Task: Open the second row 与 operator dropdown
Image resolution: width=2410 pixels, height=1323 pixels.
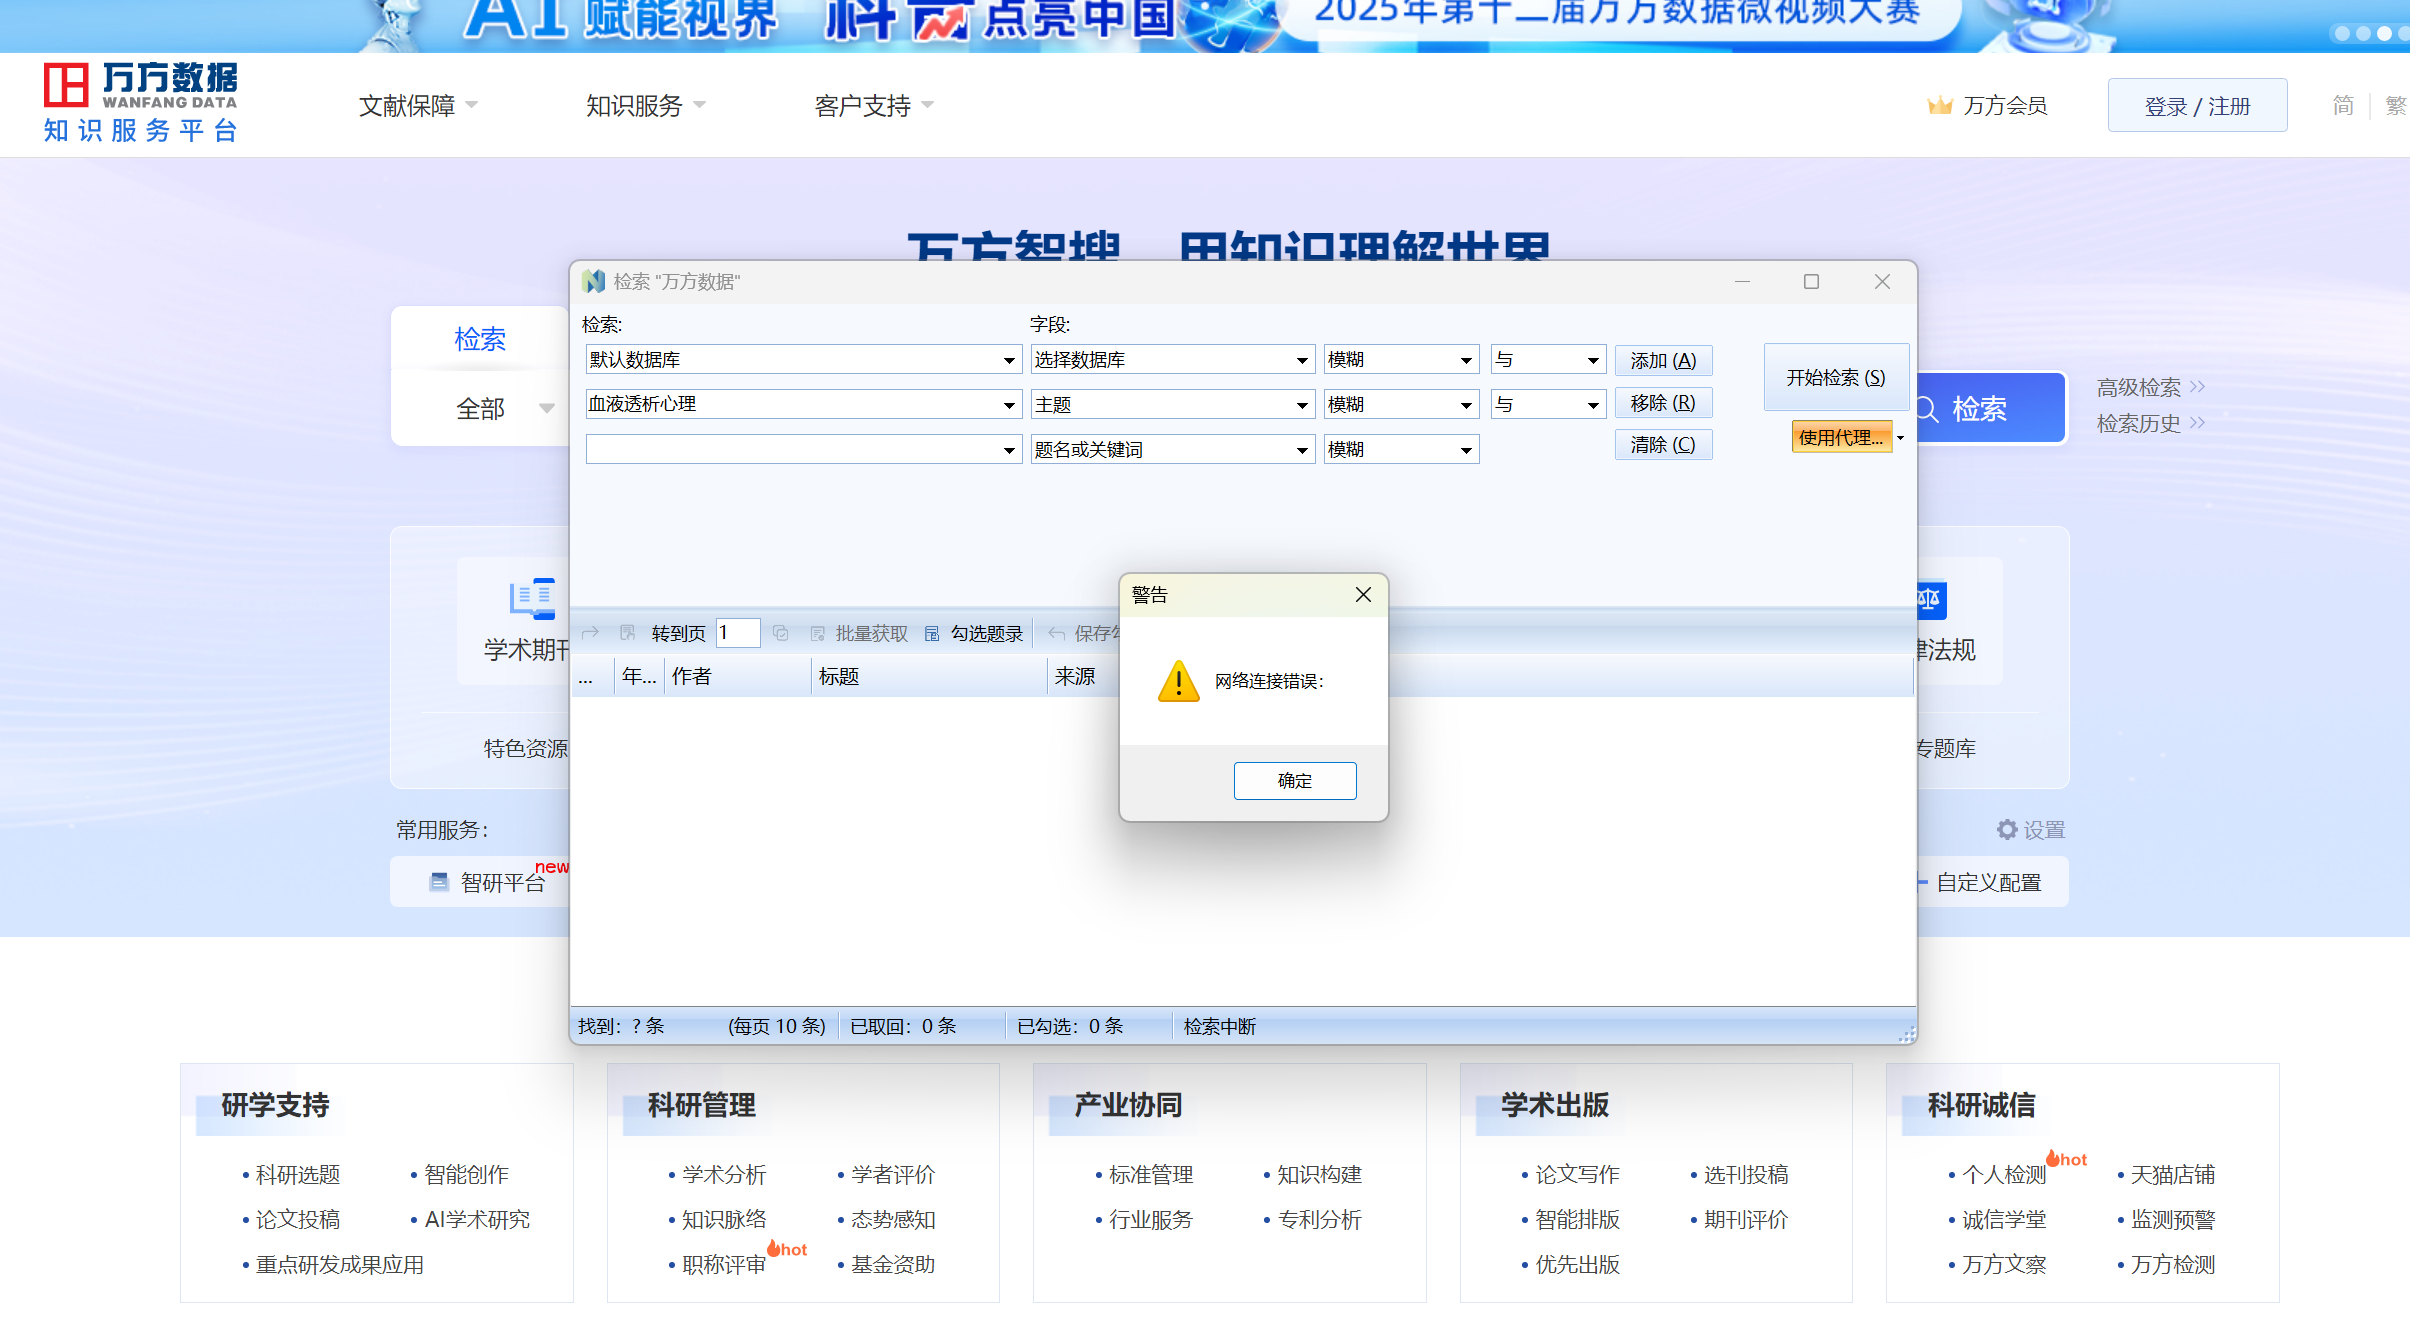Action: [1593, 405]
